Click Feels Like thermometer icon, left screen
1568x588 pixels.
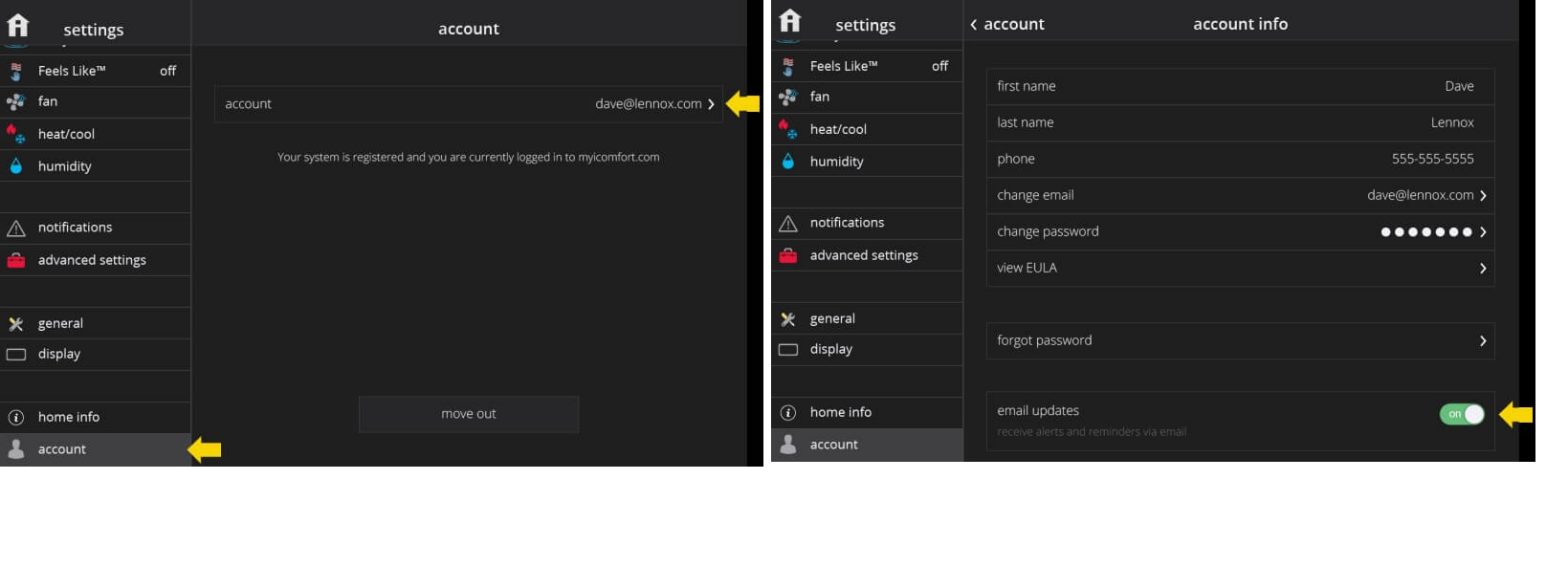15,71
